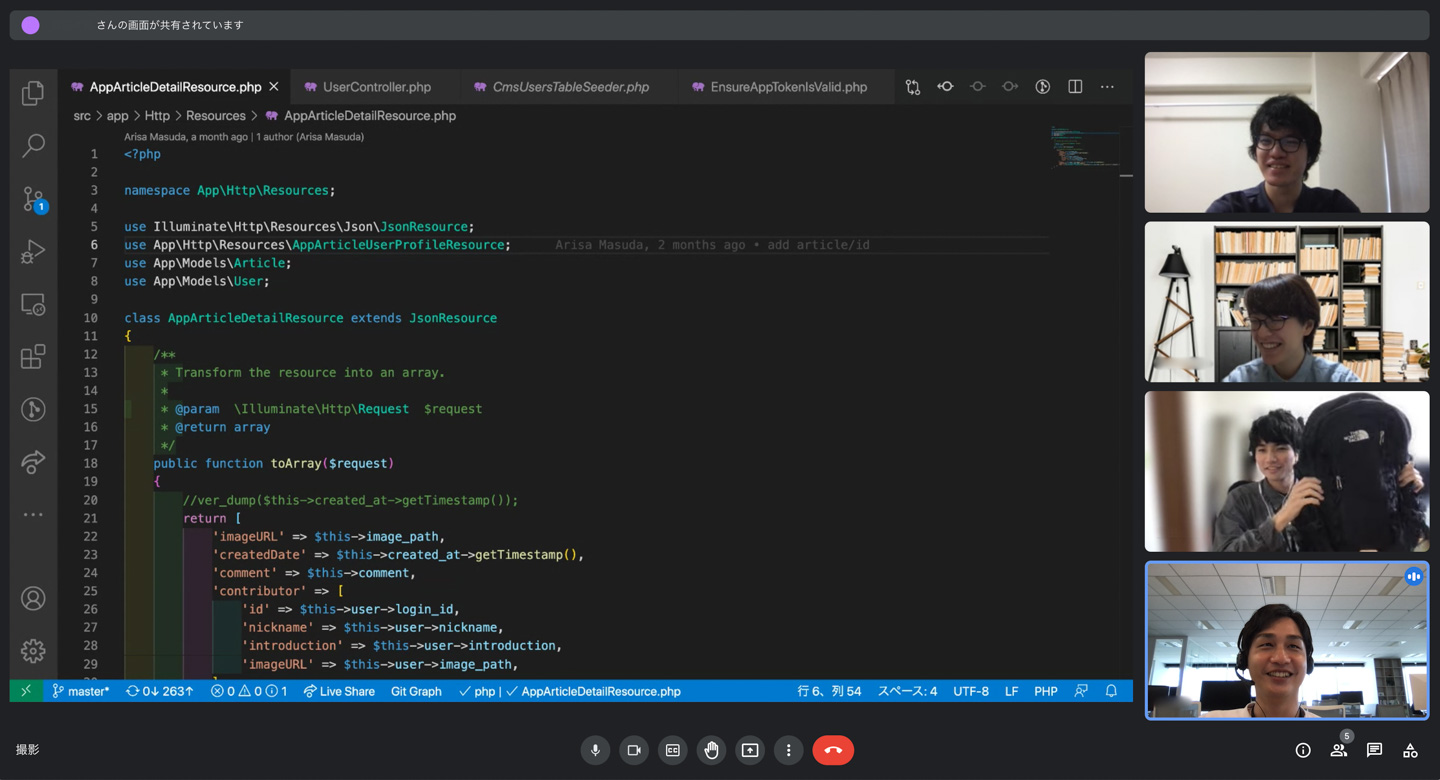
Task: Toggle the camera in meeting controls
Action: coord(634,750)
